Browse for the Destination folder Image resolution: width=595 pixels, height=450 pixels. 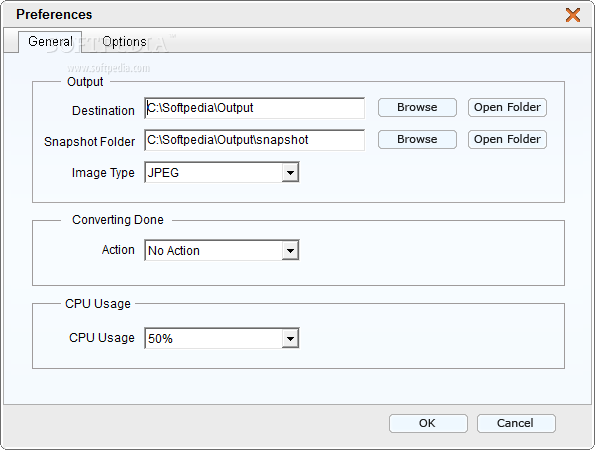pos(417,107)
